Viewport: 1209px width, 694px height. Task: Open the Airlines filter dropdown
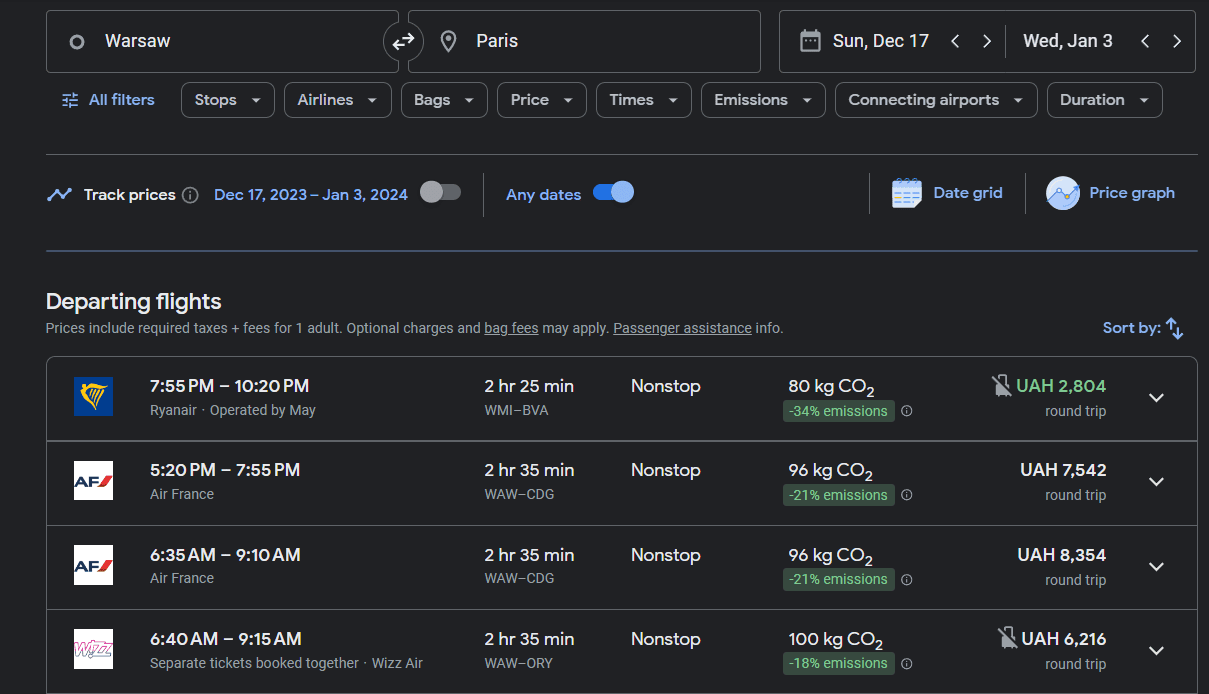(x=337, y=99)
